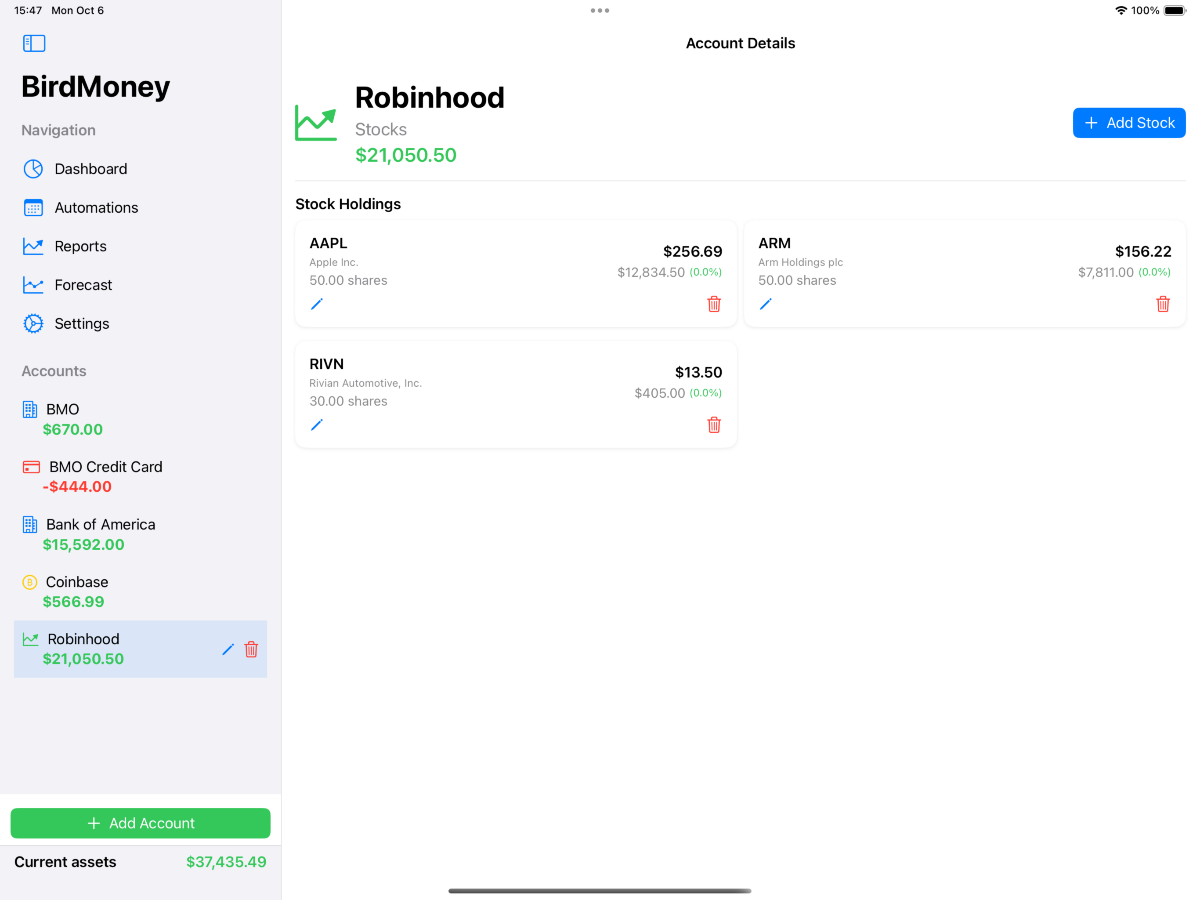Open the Dashboard page
Image resolution: width=1200 pixels, height=900 pixels.
coord(90,169)
